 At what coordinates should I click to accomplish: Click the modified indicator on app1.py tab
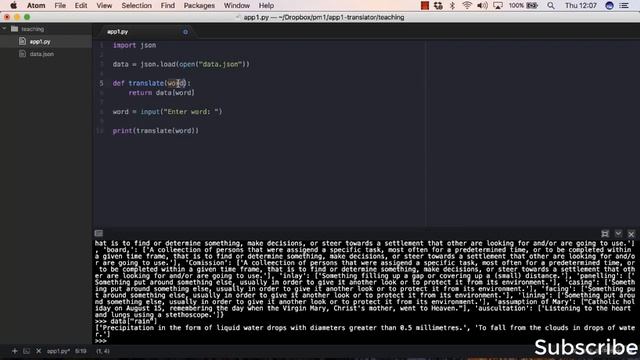185,32
